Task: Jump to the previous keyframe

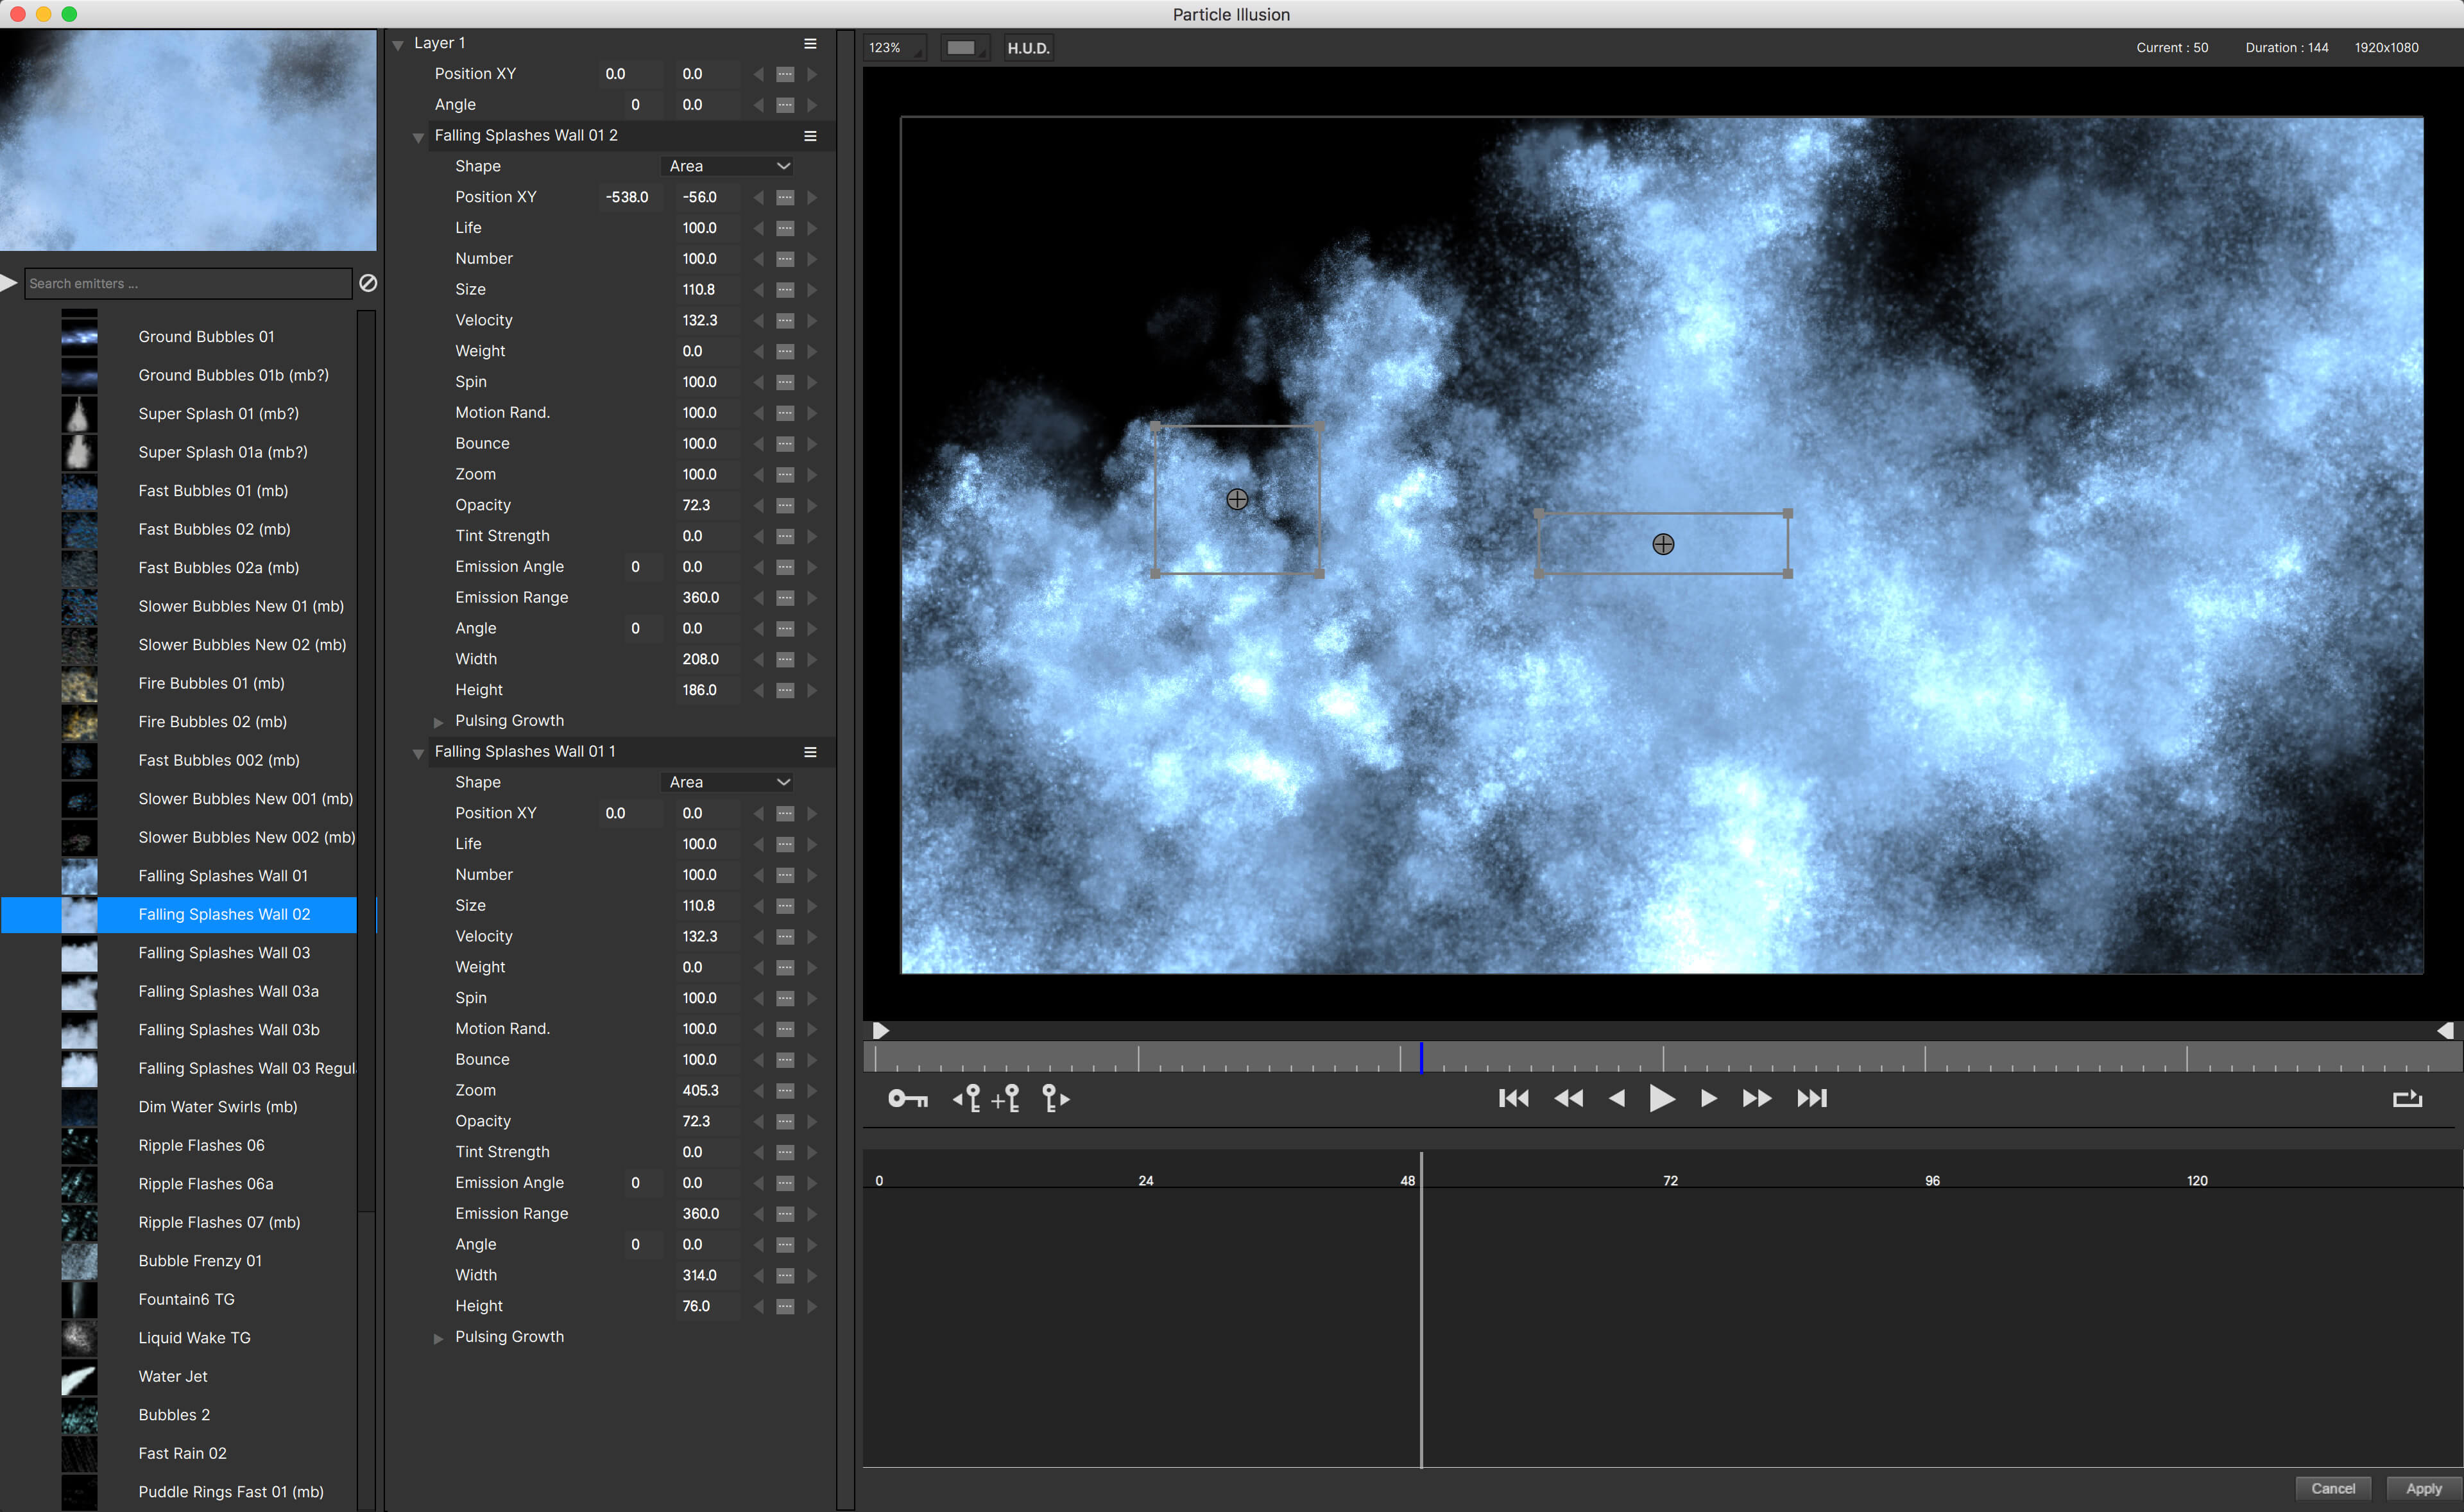Action: [966, 1099]
